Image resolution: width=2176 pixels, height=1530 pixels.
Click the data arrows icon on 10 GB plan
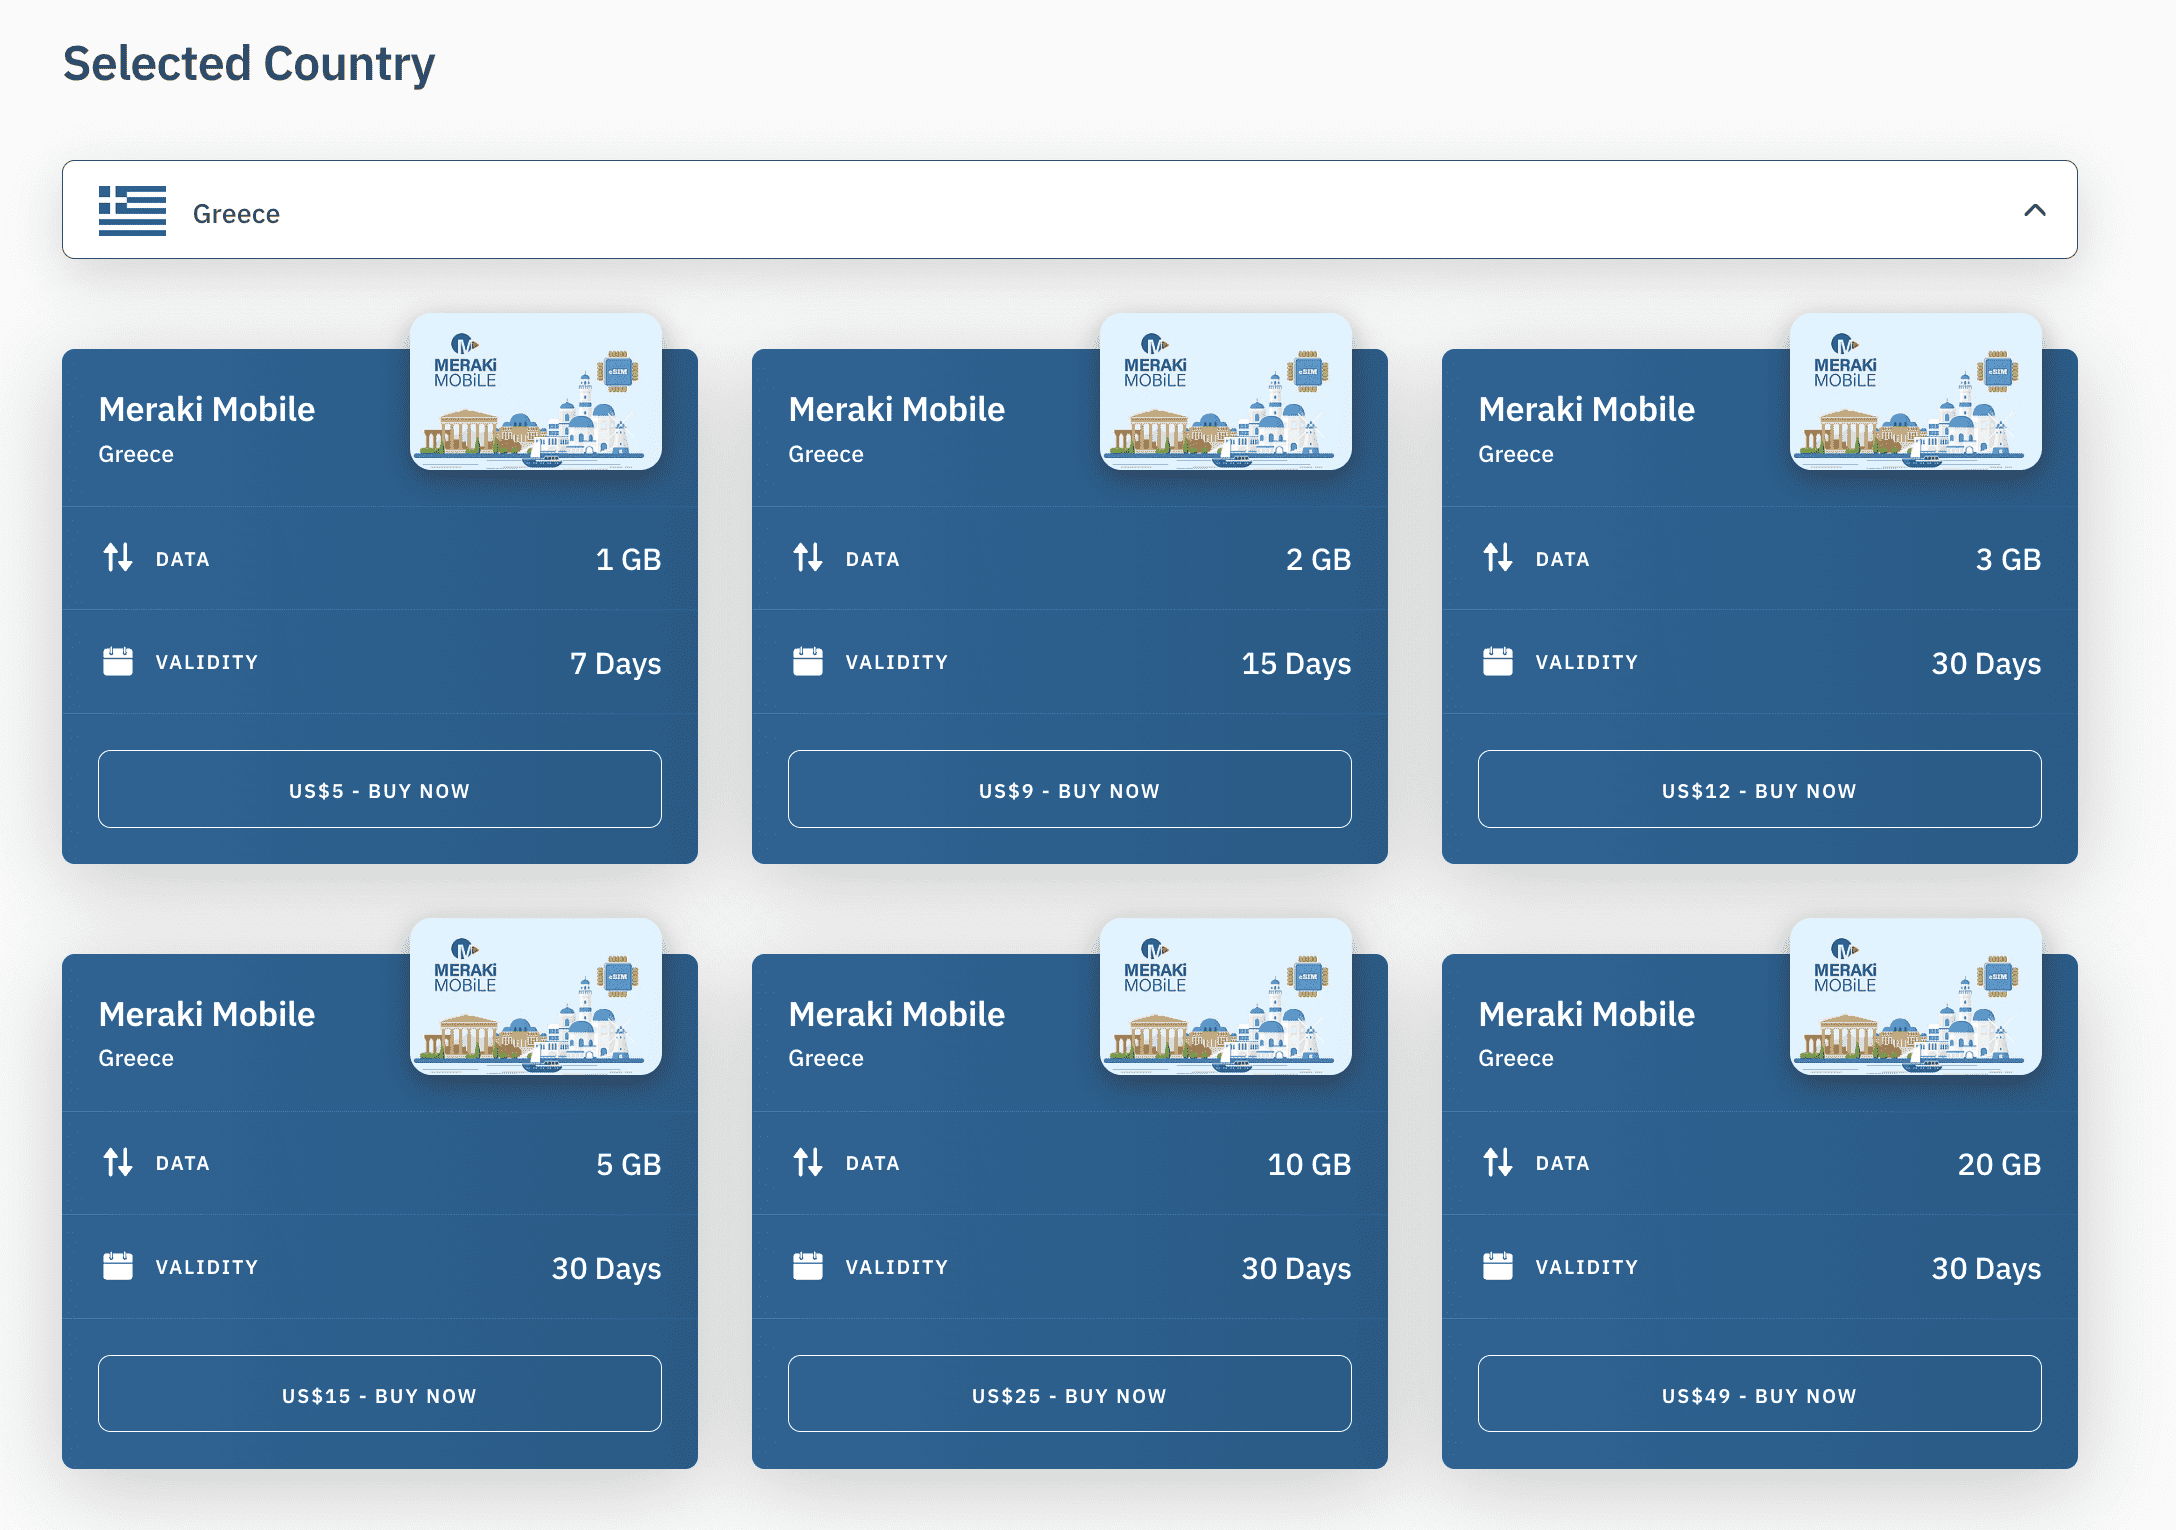(x=807, y=1163)
